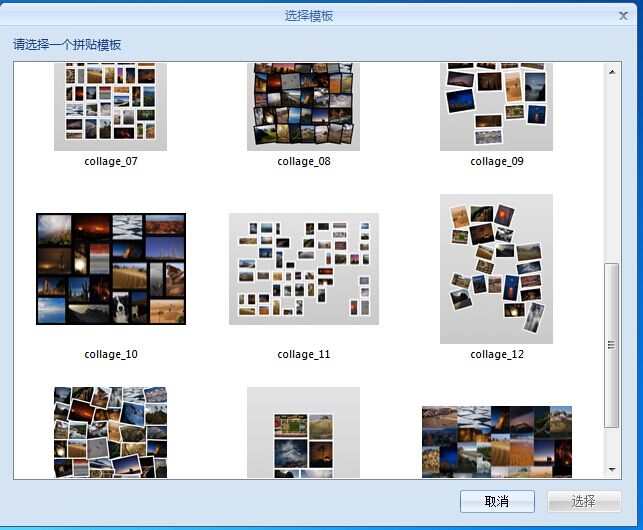Choose the collage_10 dark grid thumbnail

click(x=111, y=269)
